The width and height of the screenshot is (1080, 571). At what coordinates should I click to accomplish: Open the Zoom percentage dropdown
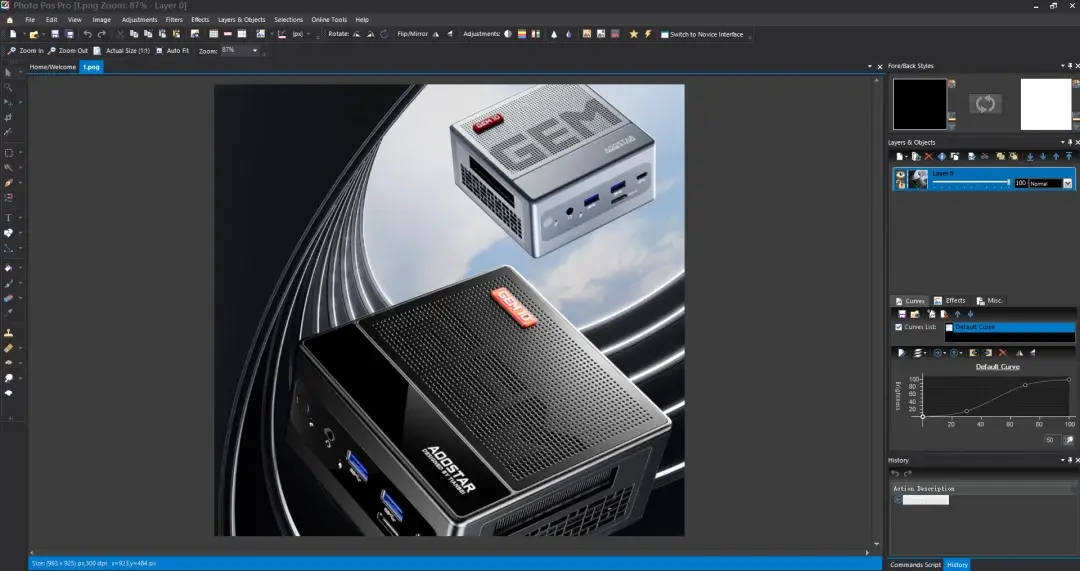click(255, 50)
